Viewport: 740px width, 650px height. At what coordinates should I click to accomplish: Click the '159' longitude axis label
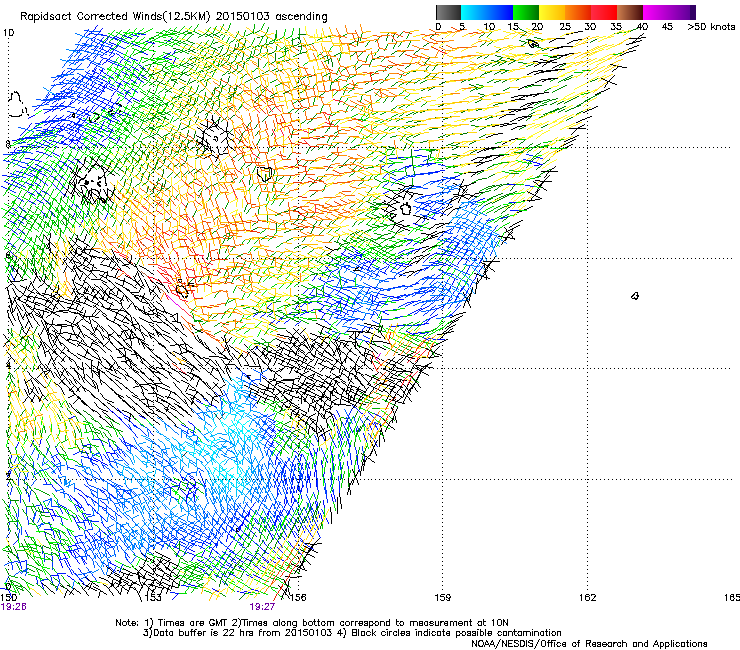point(443,598)
